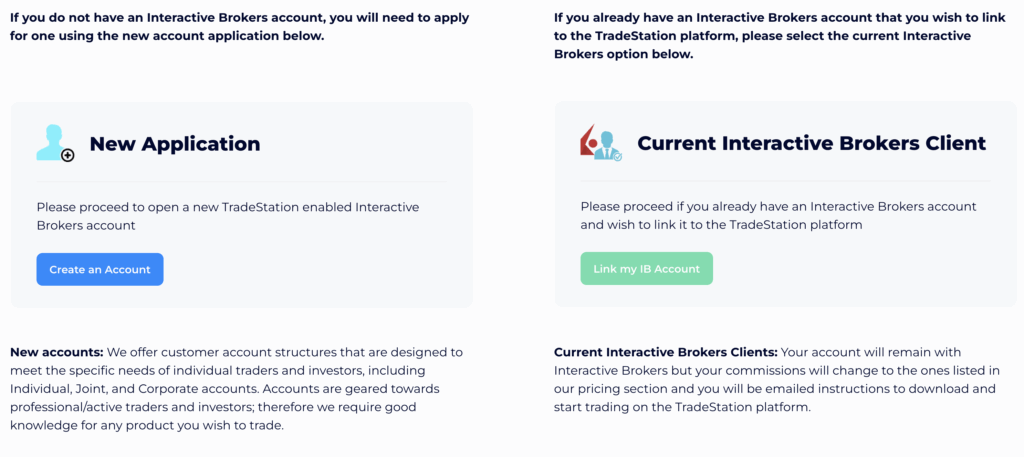Click the plus badge on the new-user icon
The image size is (1024, 457).
68,155
